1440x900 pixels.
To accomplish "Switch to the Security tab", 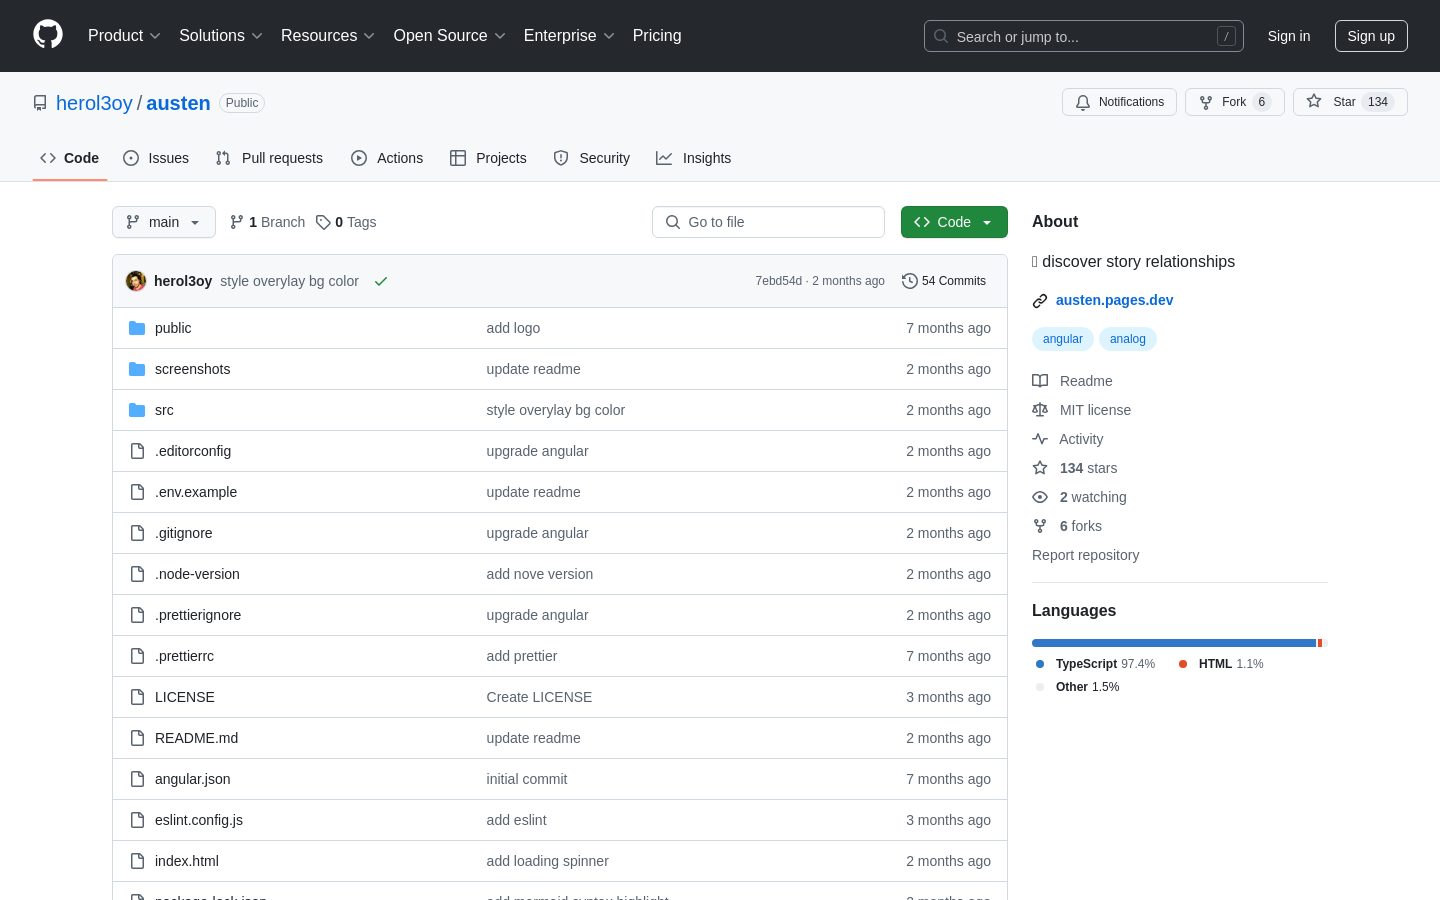I will coord(592,158).
